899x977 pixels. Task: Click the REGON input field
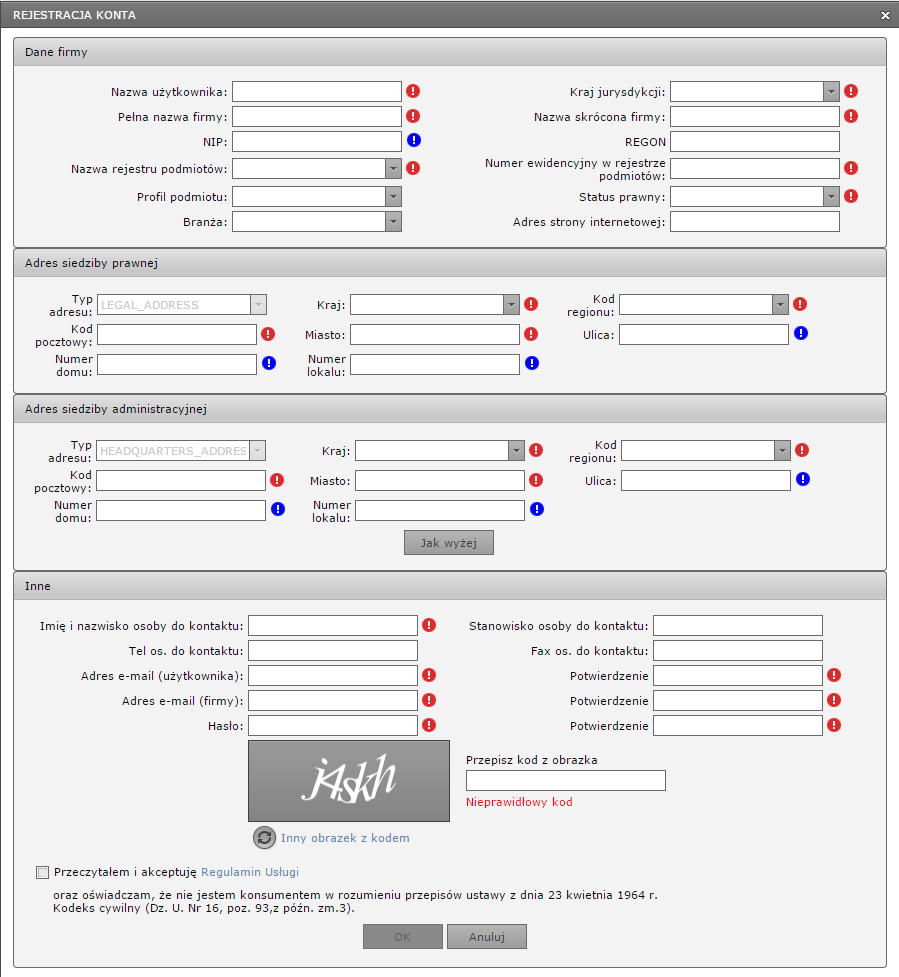click(755, 141)
